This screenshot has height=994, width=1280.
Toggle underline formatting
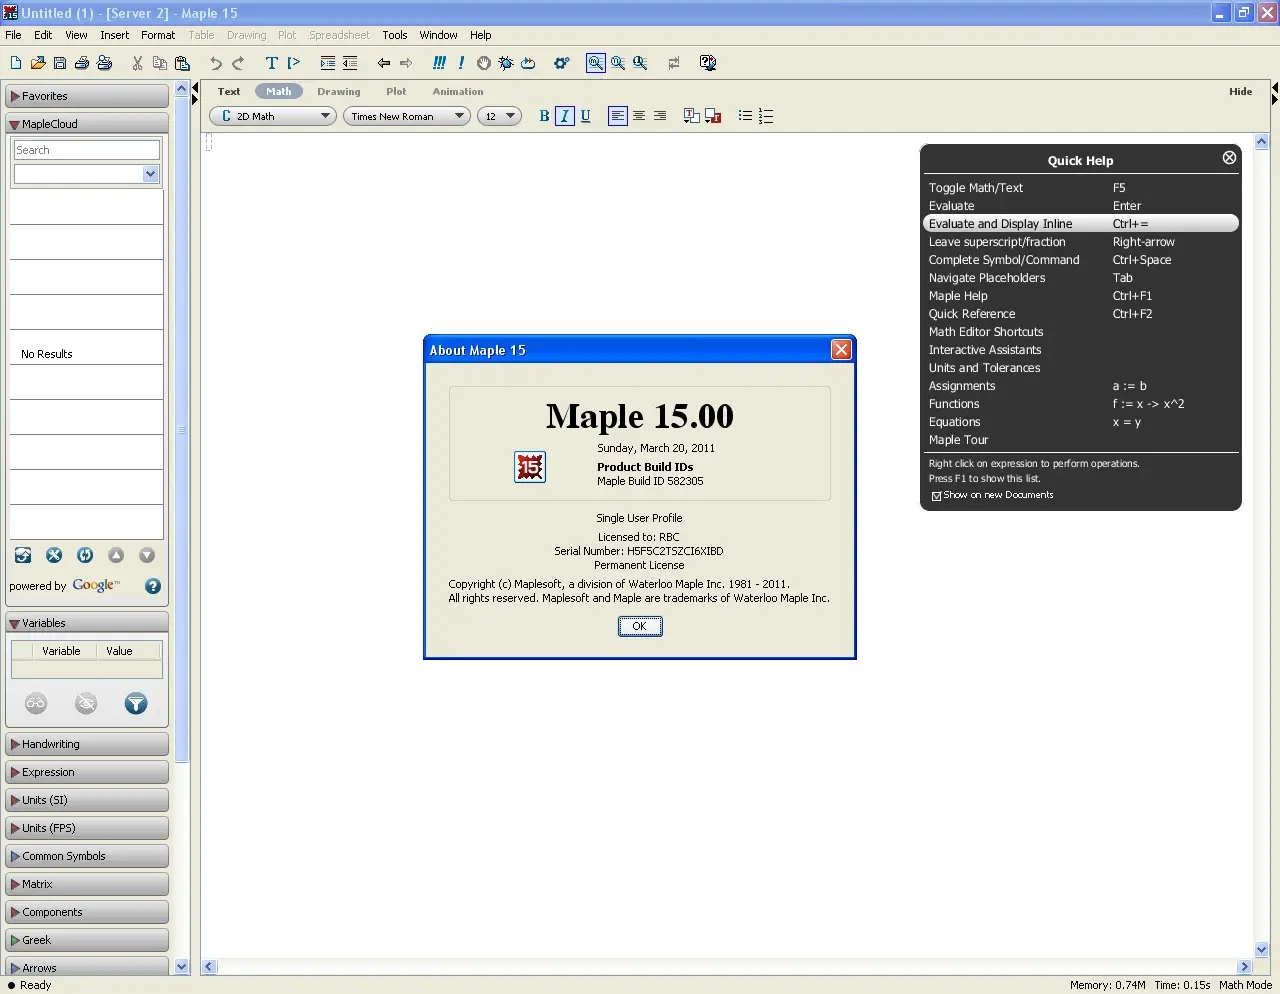click(586, 116)
